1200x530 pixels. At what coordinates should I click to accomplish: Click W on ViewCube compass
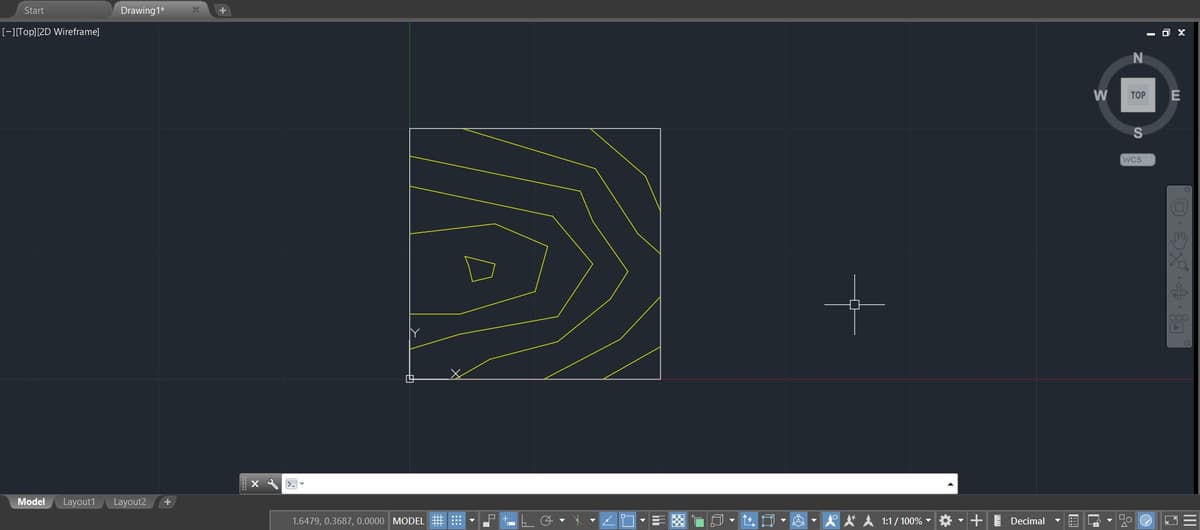1099,96
